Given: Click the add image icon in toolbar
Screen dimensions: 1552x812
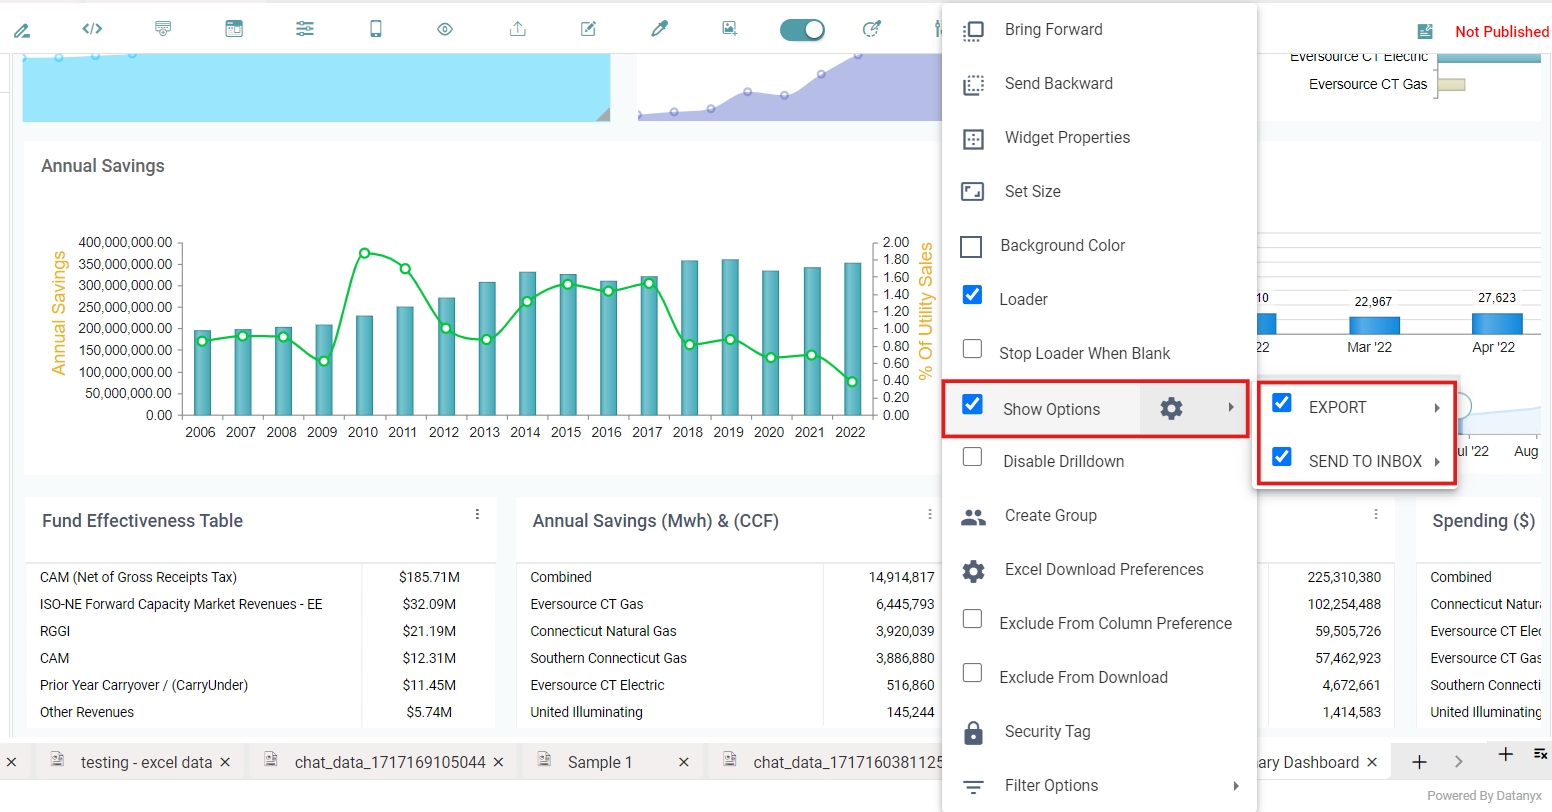Looking at the screenshot, I should (730, 29).
